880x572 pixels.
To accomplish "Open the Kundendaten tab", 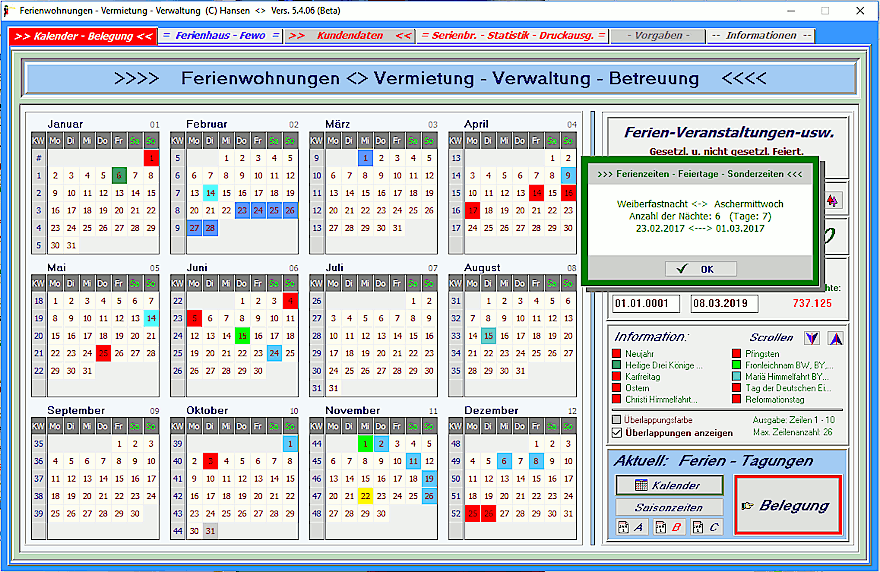I will click(349, 36).
